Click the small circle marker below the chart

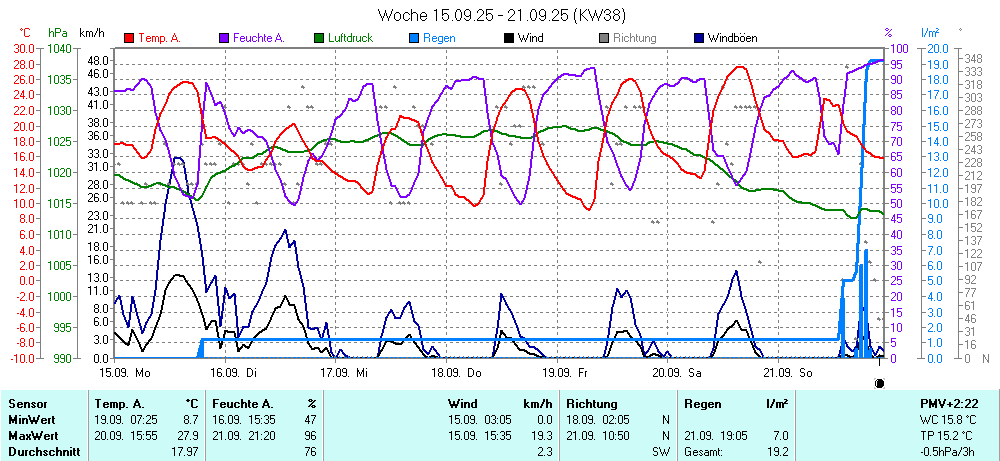[879, 382]
